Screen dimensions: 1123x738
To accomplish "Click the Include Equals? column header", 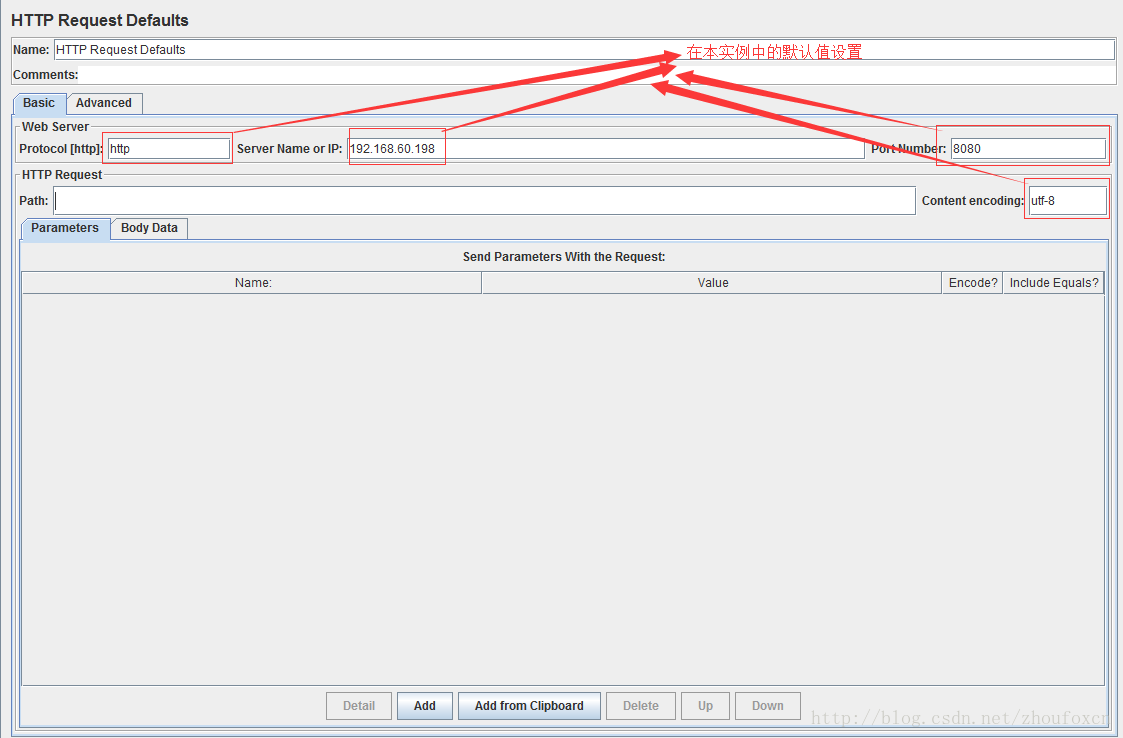I will click(1054, 283).
